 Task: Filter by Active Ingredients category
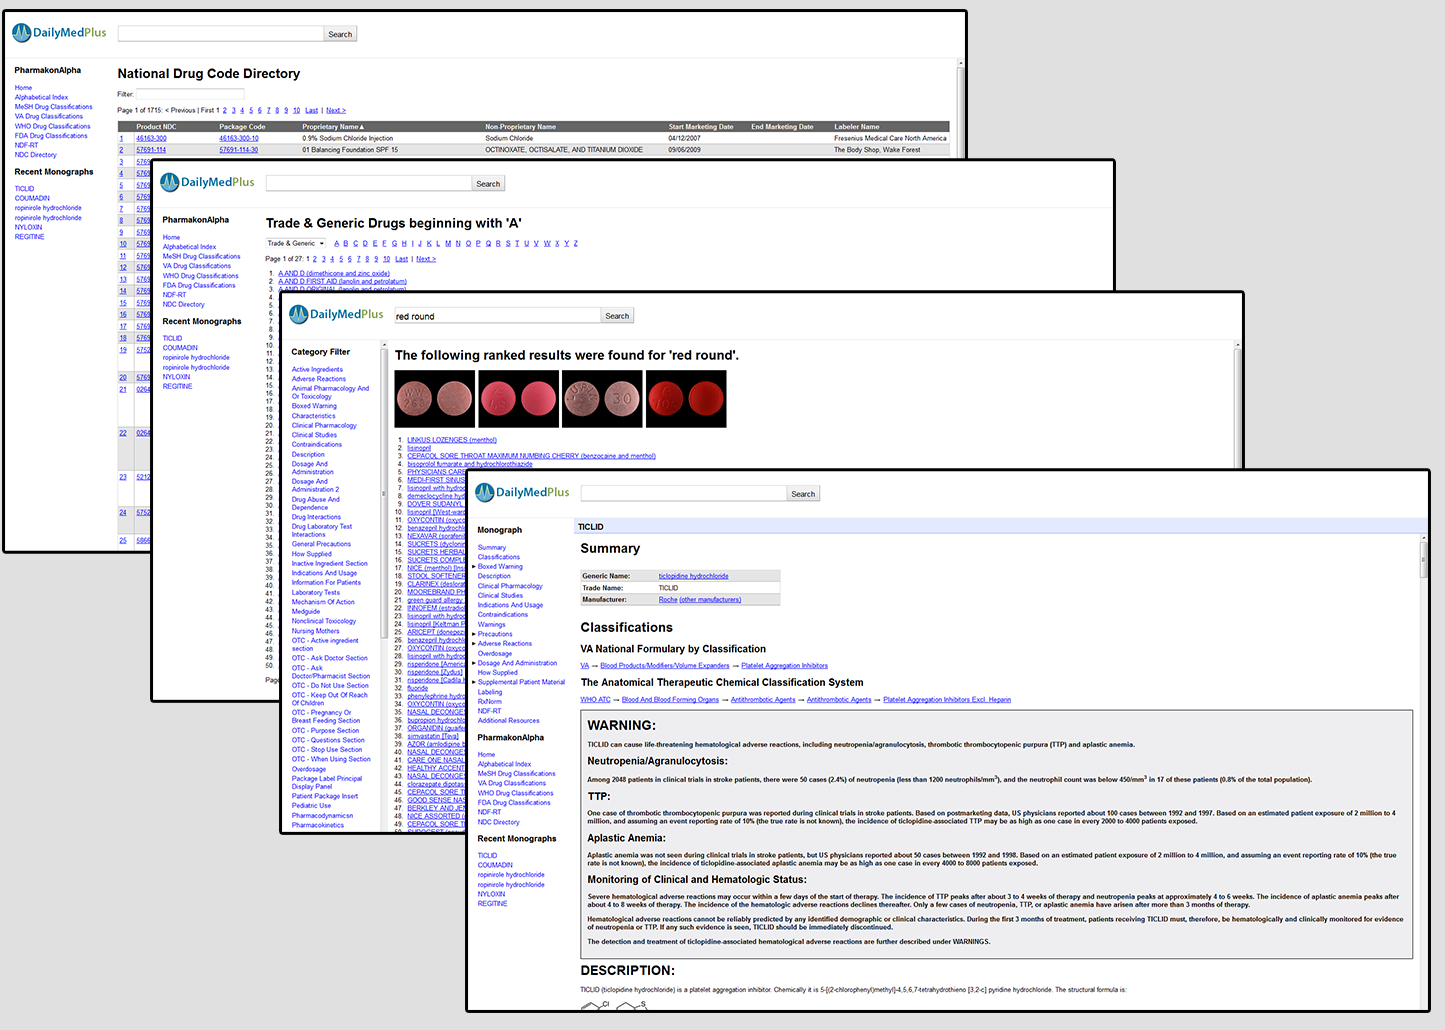317,370
